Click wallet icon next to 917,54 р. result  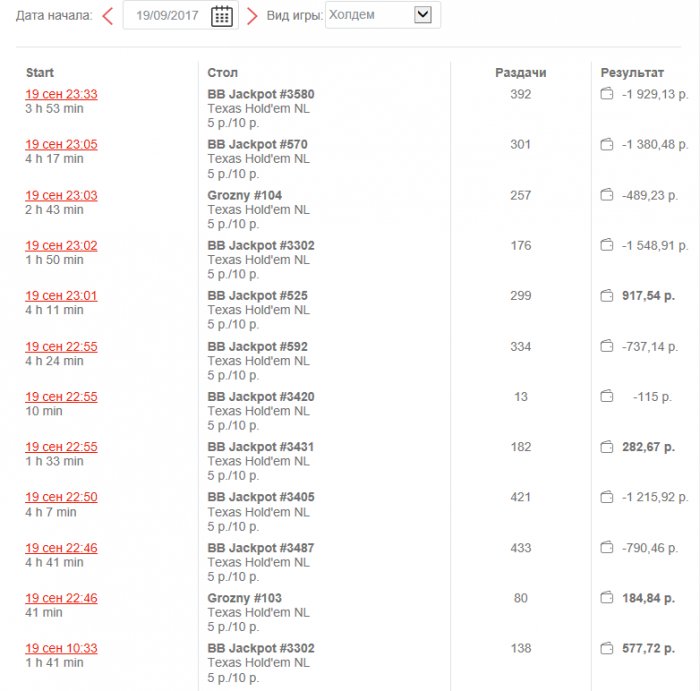[606, 296]
